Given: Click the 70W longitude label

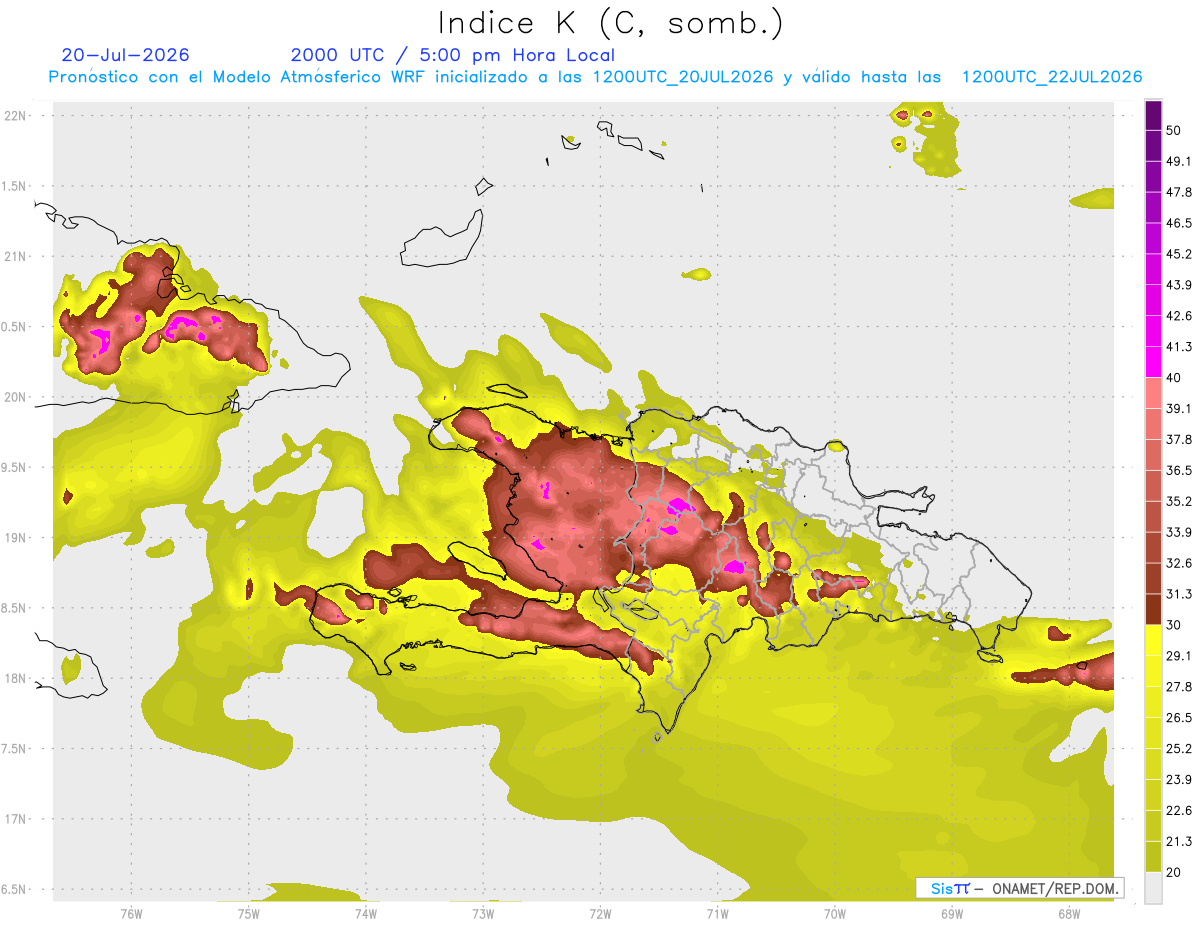Looking at the screenshot, I should click(x=834, y=913).
